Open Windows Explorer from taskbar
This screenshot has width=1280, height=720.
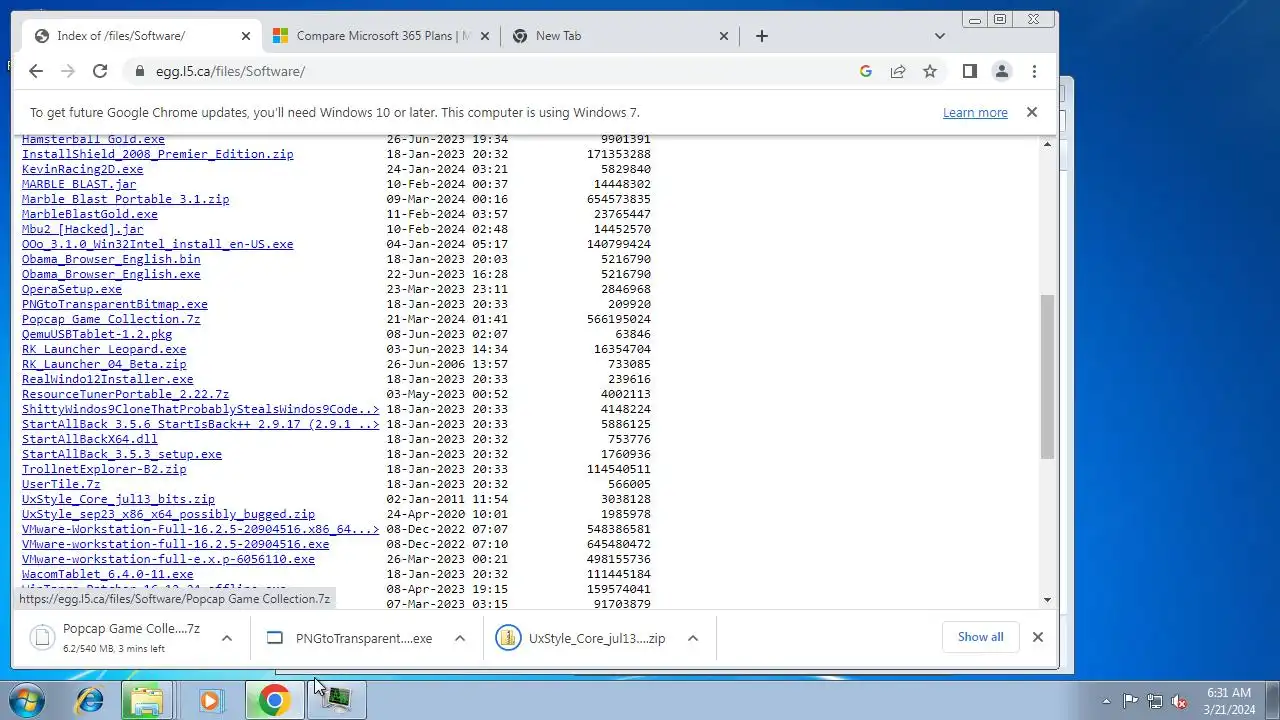[147, 700]
